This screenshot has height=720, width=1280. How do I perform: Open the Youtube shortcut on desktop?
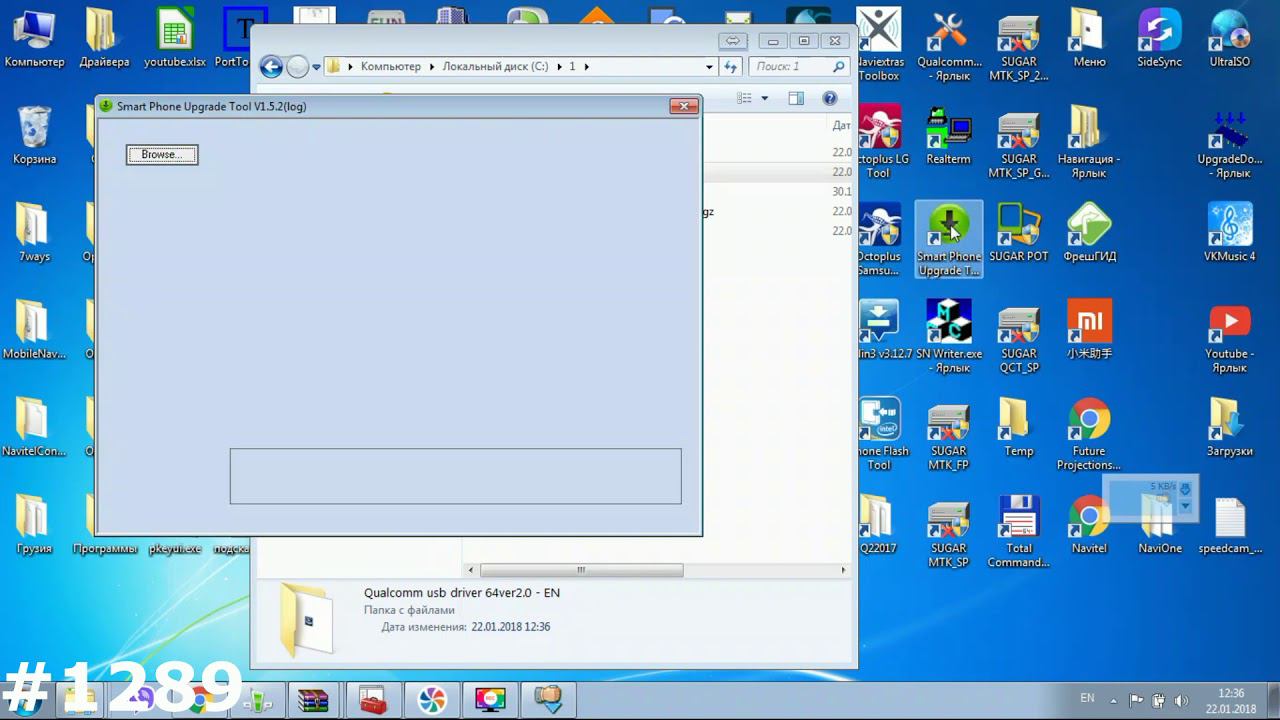[1230, 337]
